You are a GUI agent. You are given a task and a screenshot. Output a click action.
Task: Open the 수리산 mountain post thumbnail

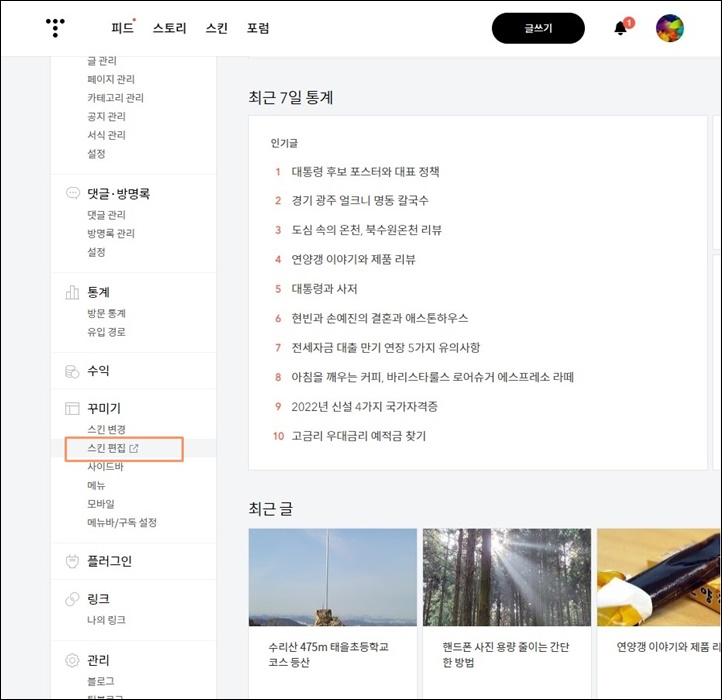coord(332,577)
